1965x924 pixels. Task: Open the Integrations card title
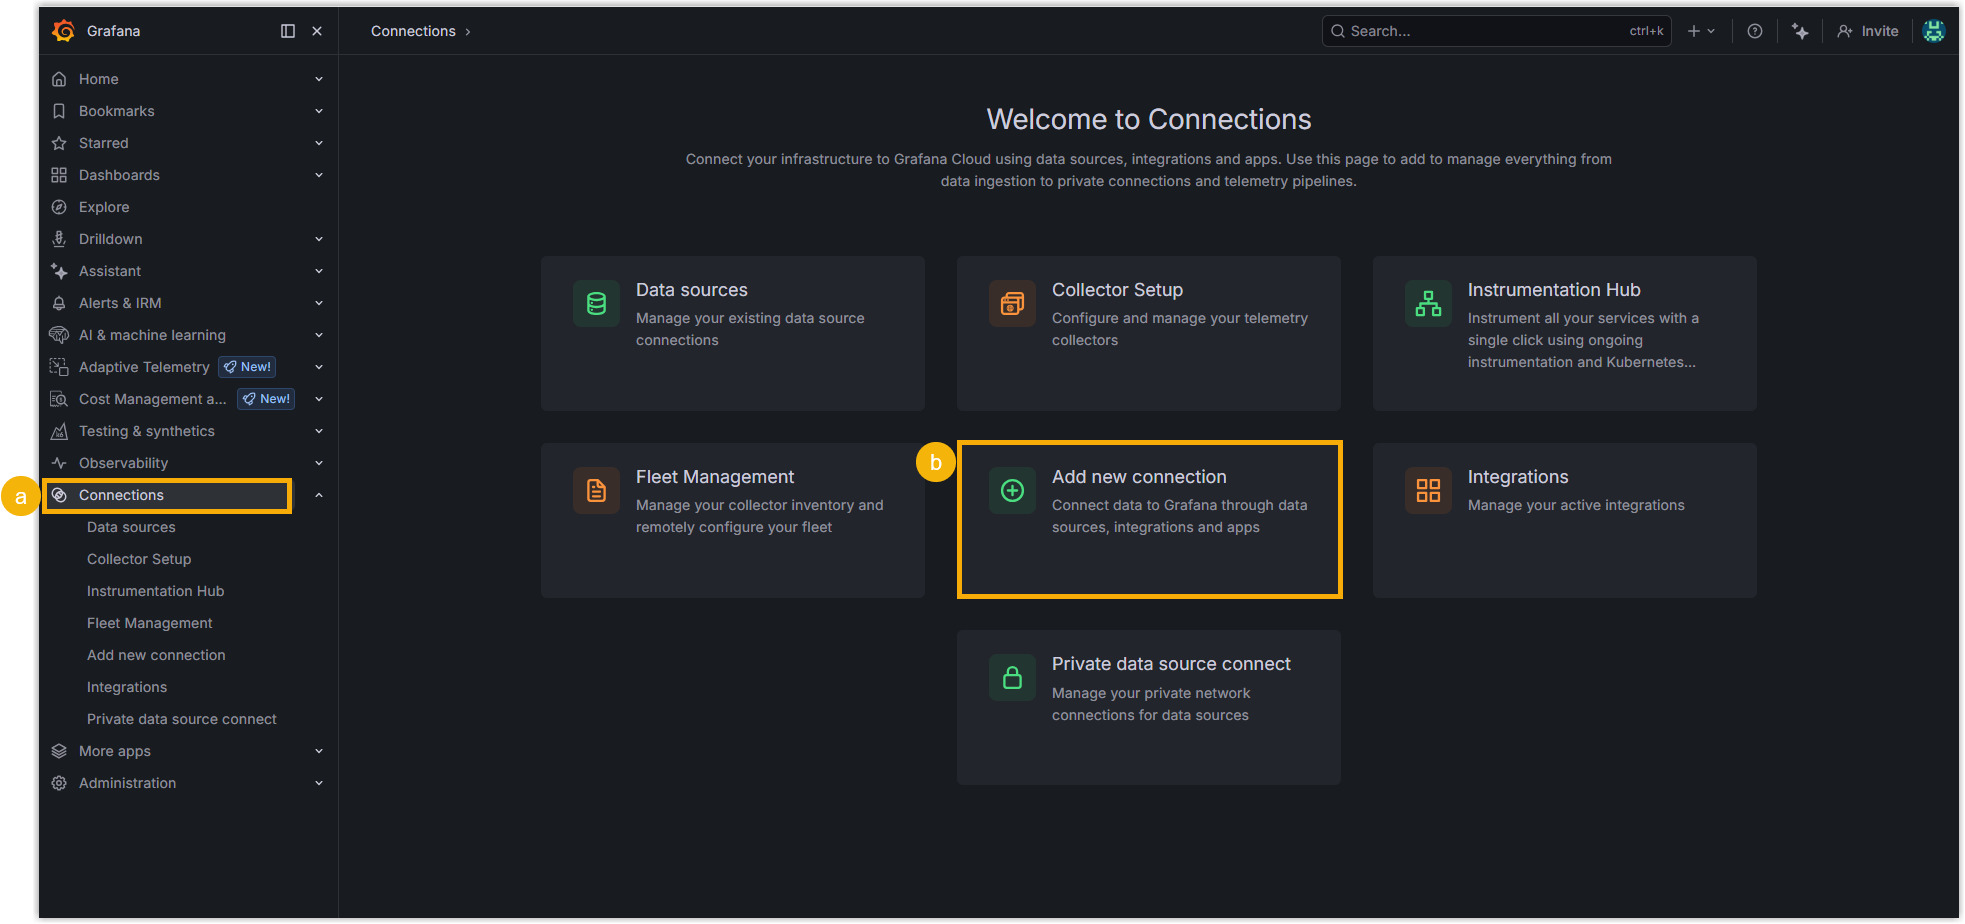point(1518,477)
